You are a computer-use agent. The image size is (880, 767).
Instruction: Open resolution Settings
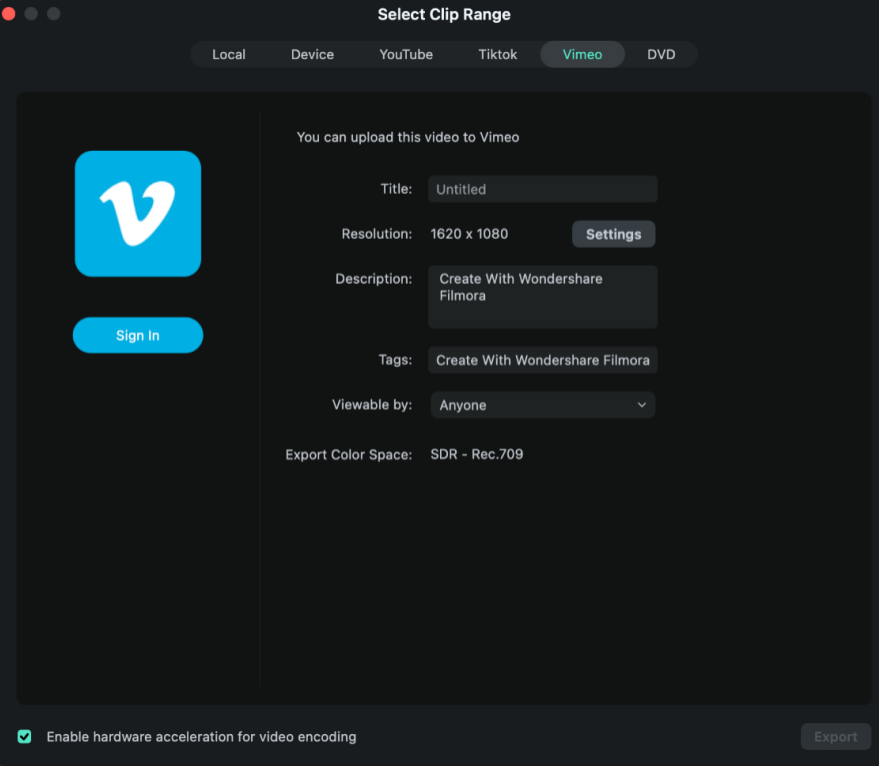tap(613, 234)
